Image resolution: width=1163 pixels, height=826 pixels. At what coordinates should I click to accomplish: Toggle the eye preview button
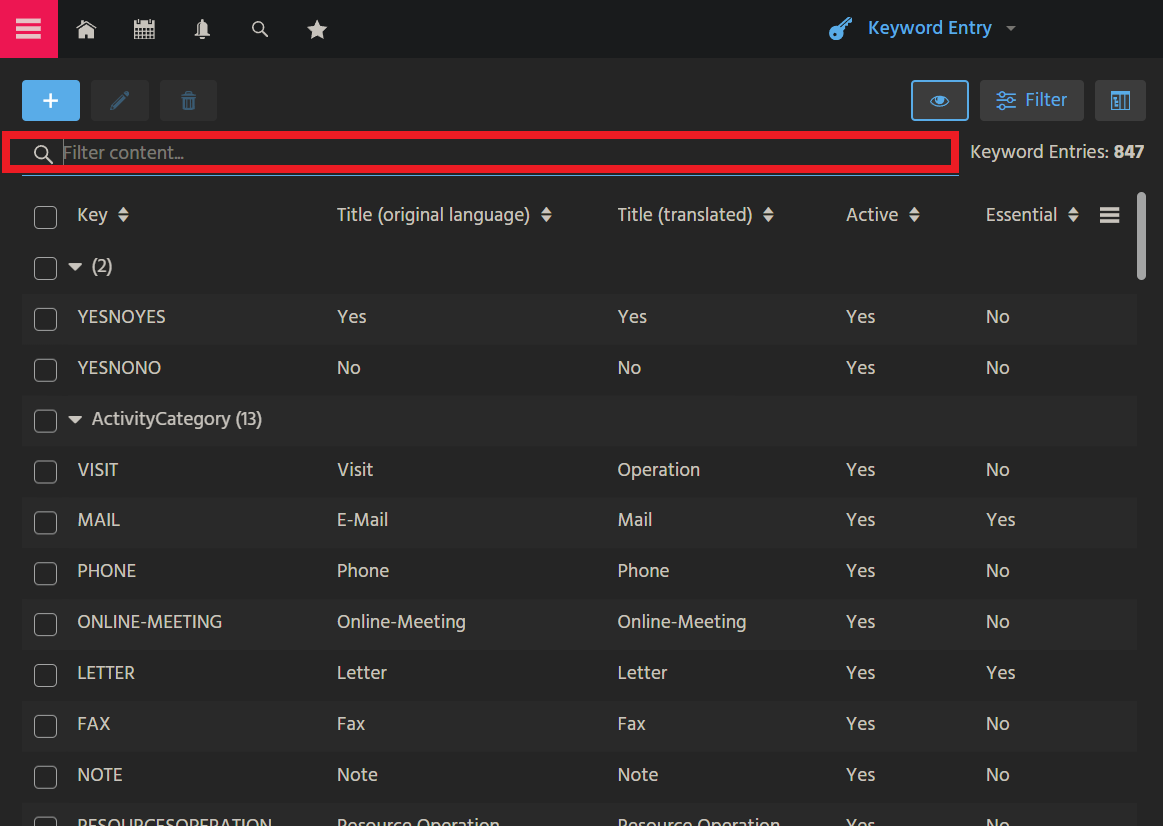(939, 101)
